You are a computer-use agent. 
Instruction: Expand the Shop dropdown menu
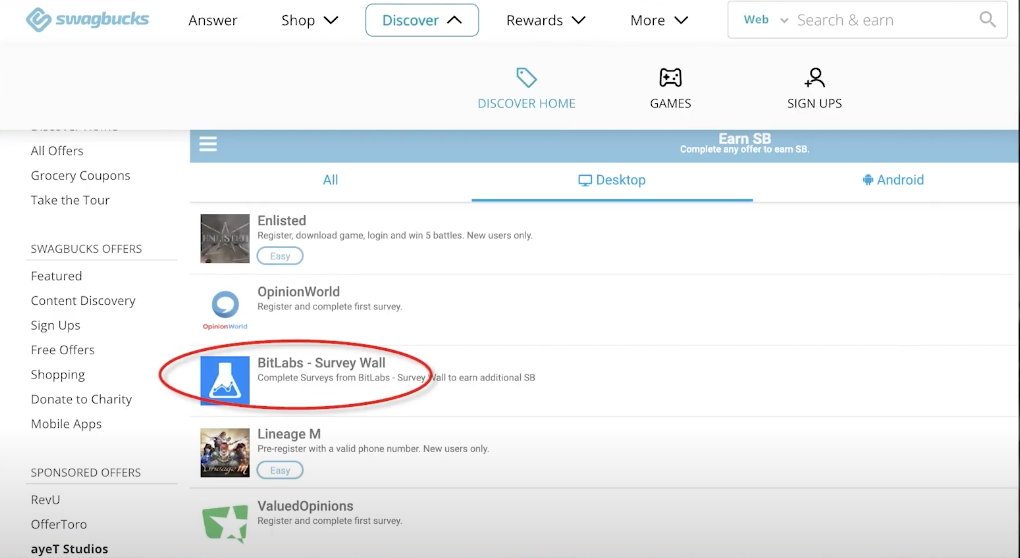310,20
